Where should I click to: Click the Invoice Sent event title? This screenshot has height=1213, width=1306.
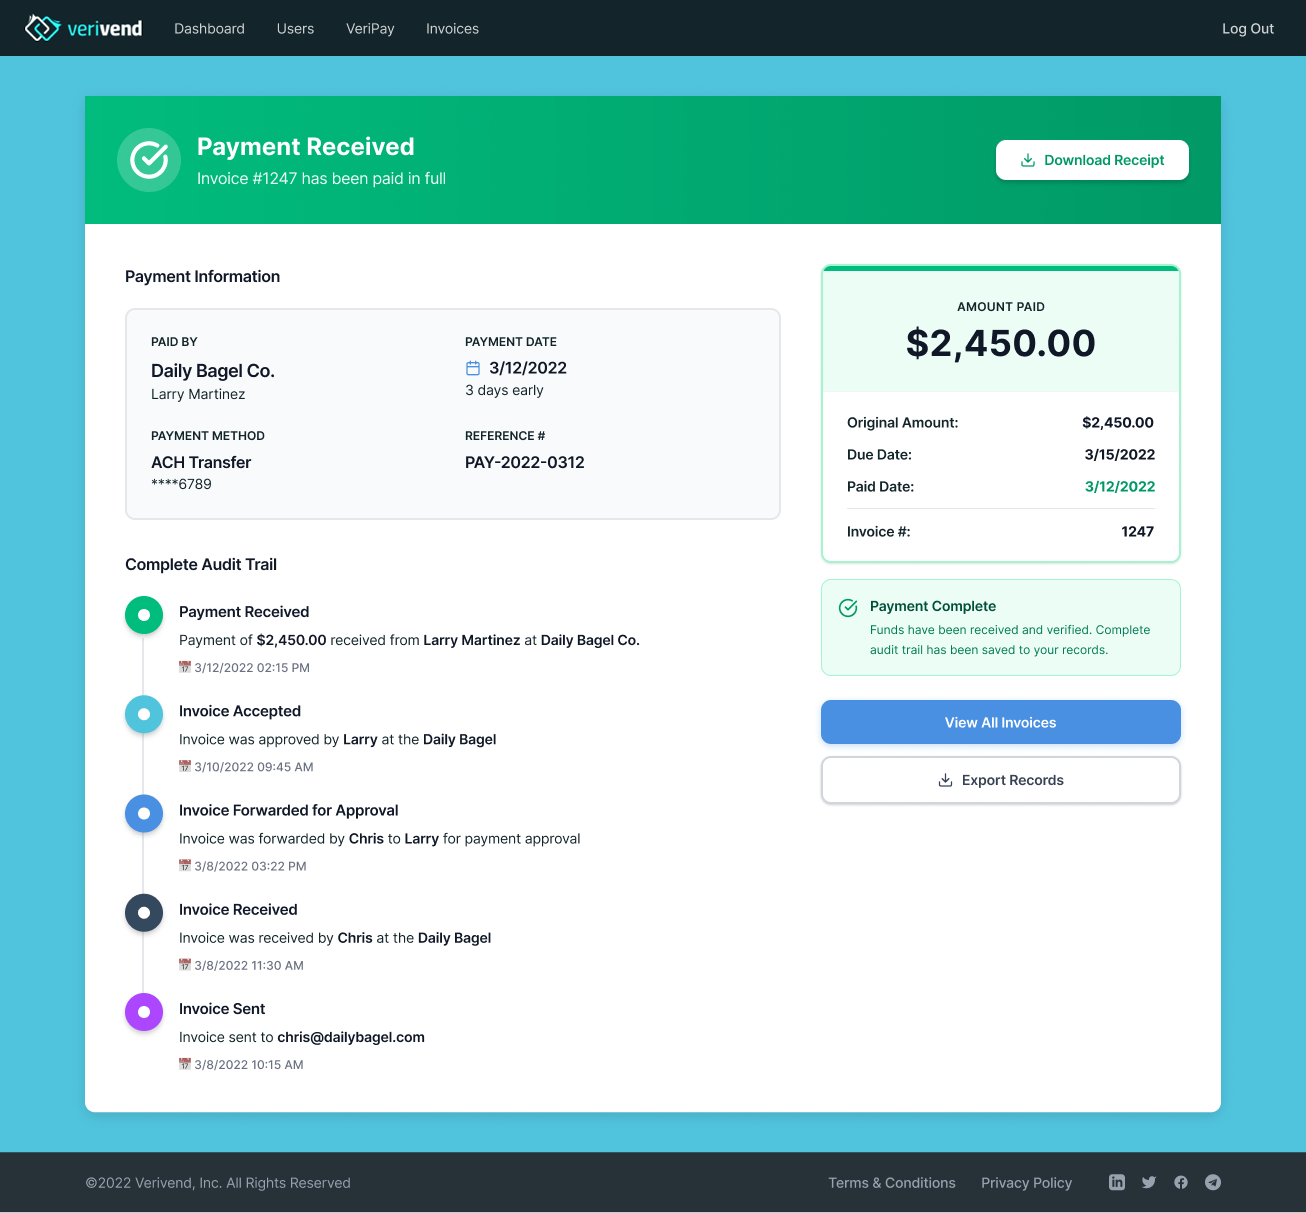click(x=222, y=1009)
